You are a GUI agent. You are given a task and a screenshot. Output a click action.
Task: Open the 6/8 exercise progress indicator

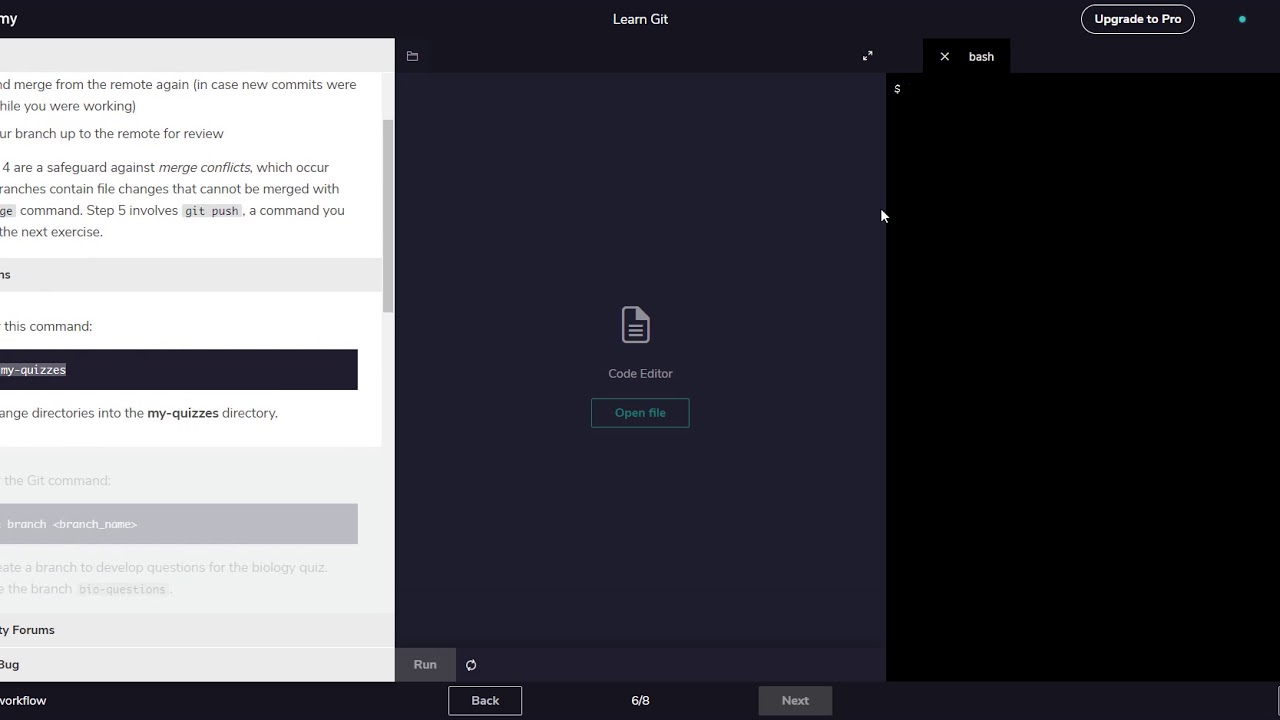tap(640, 701)
